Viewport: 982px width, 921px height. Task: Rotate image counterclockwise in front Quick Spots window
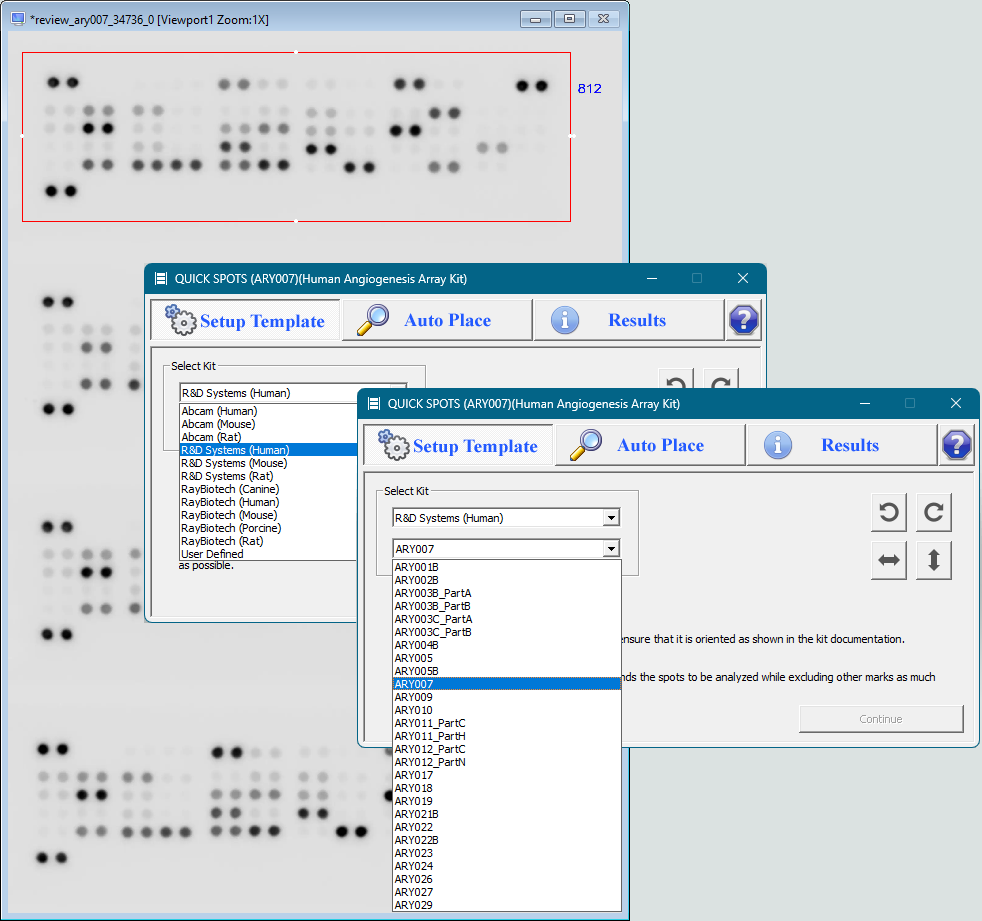coord(889,512)
